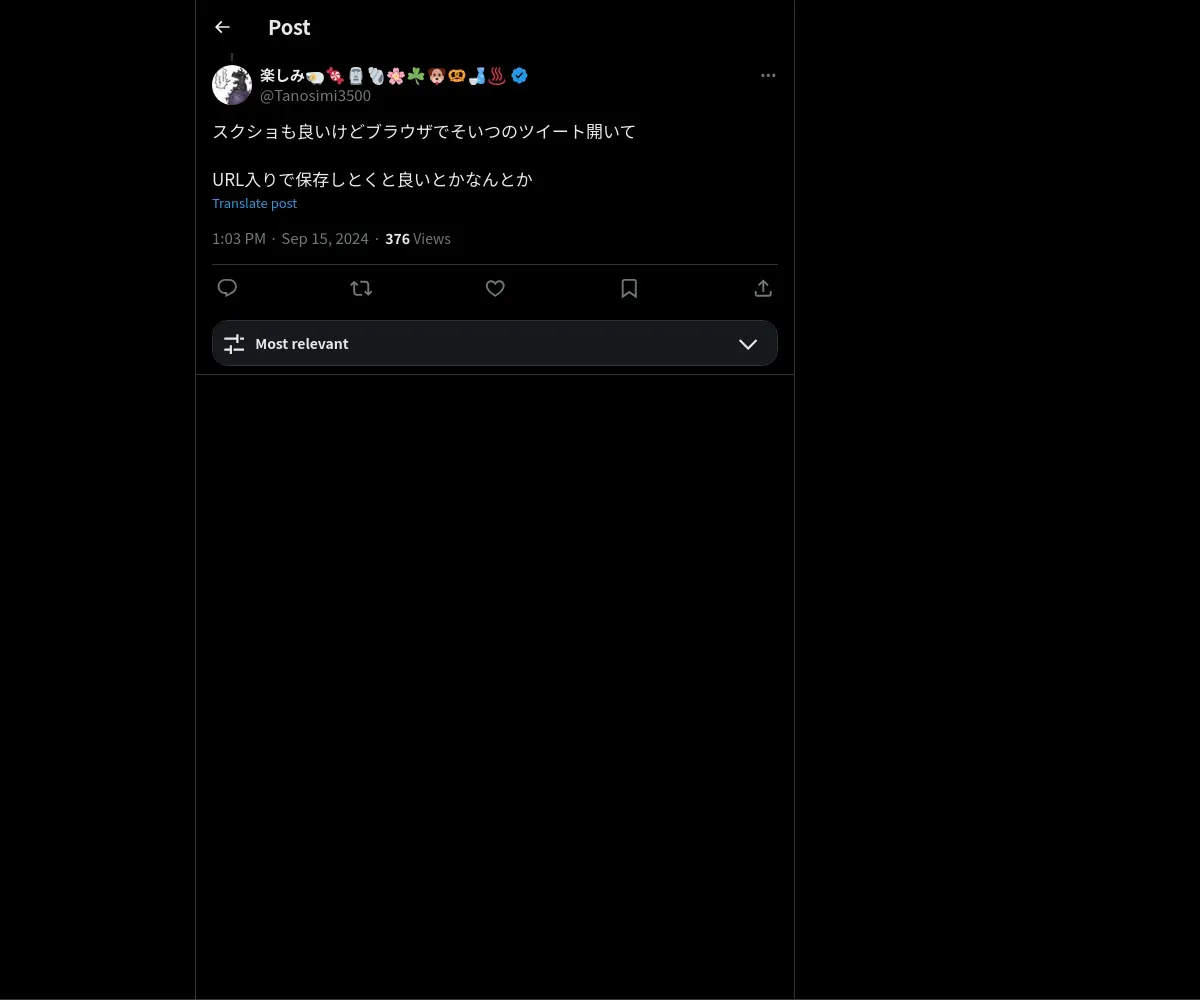This screenshot has height=1000, width=1200.
Task: Click the 376 Views count
Action: (x=418, y=239)
